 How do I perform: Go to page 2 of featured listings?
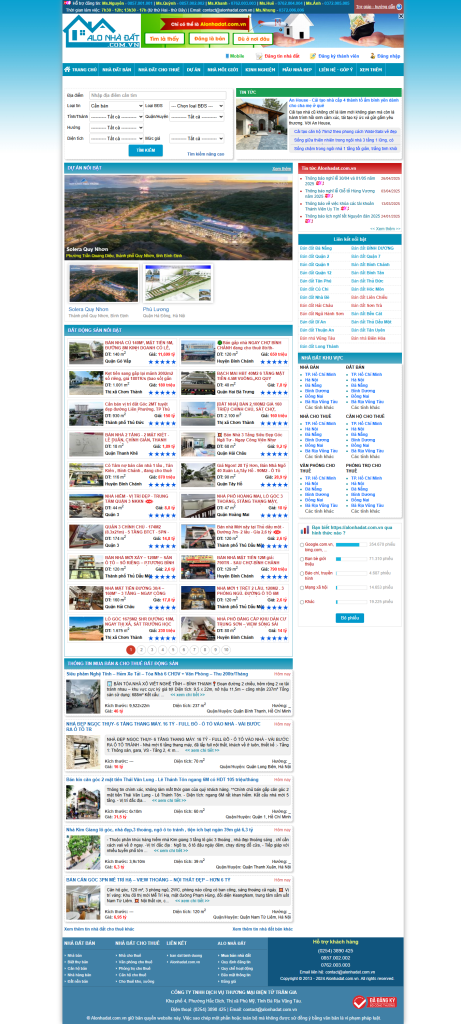[x=141, y=650]
